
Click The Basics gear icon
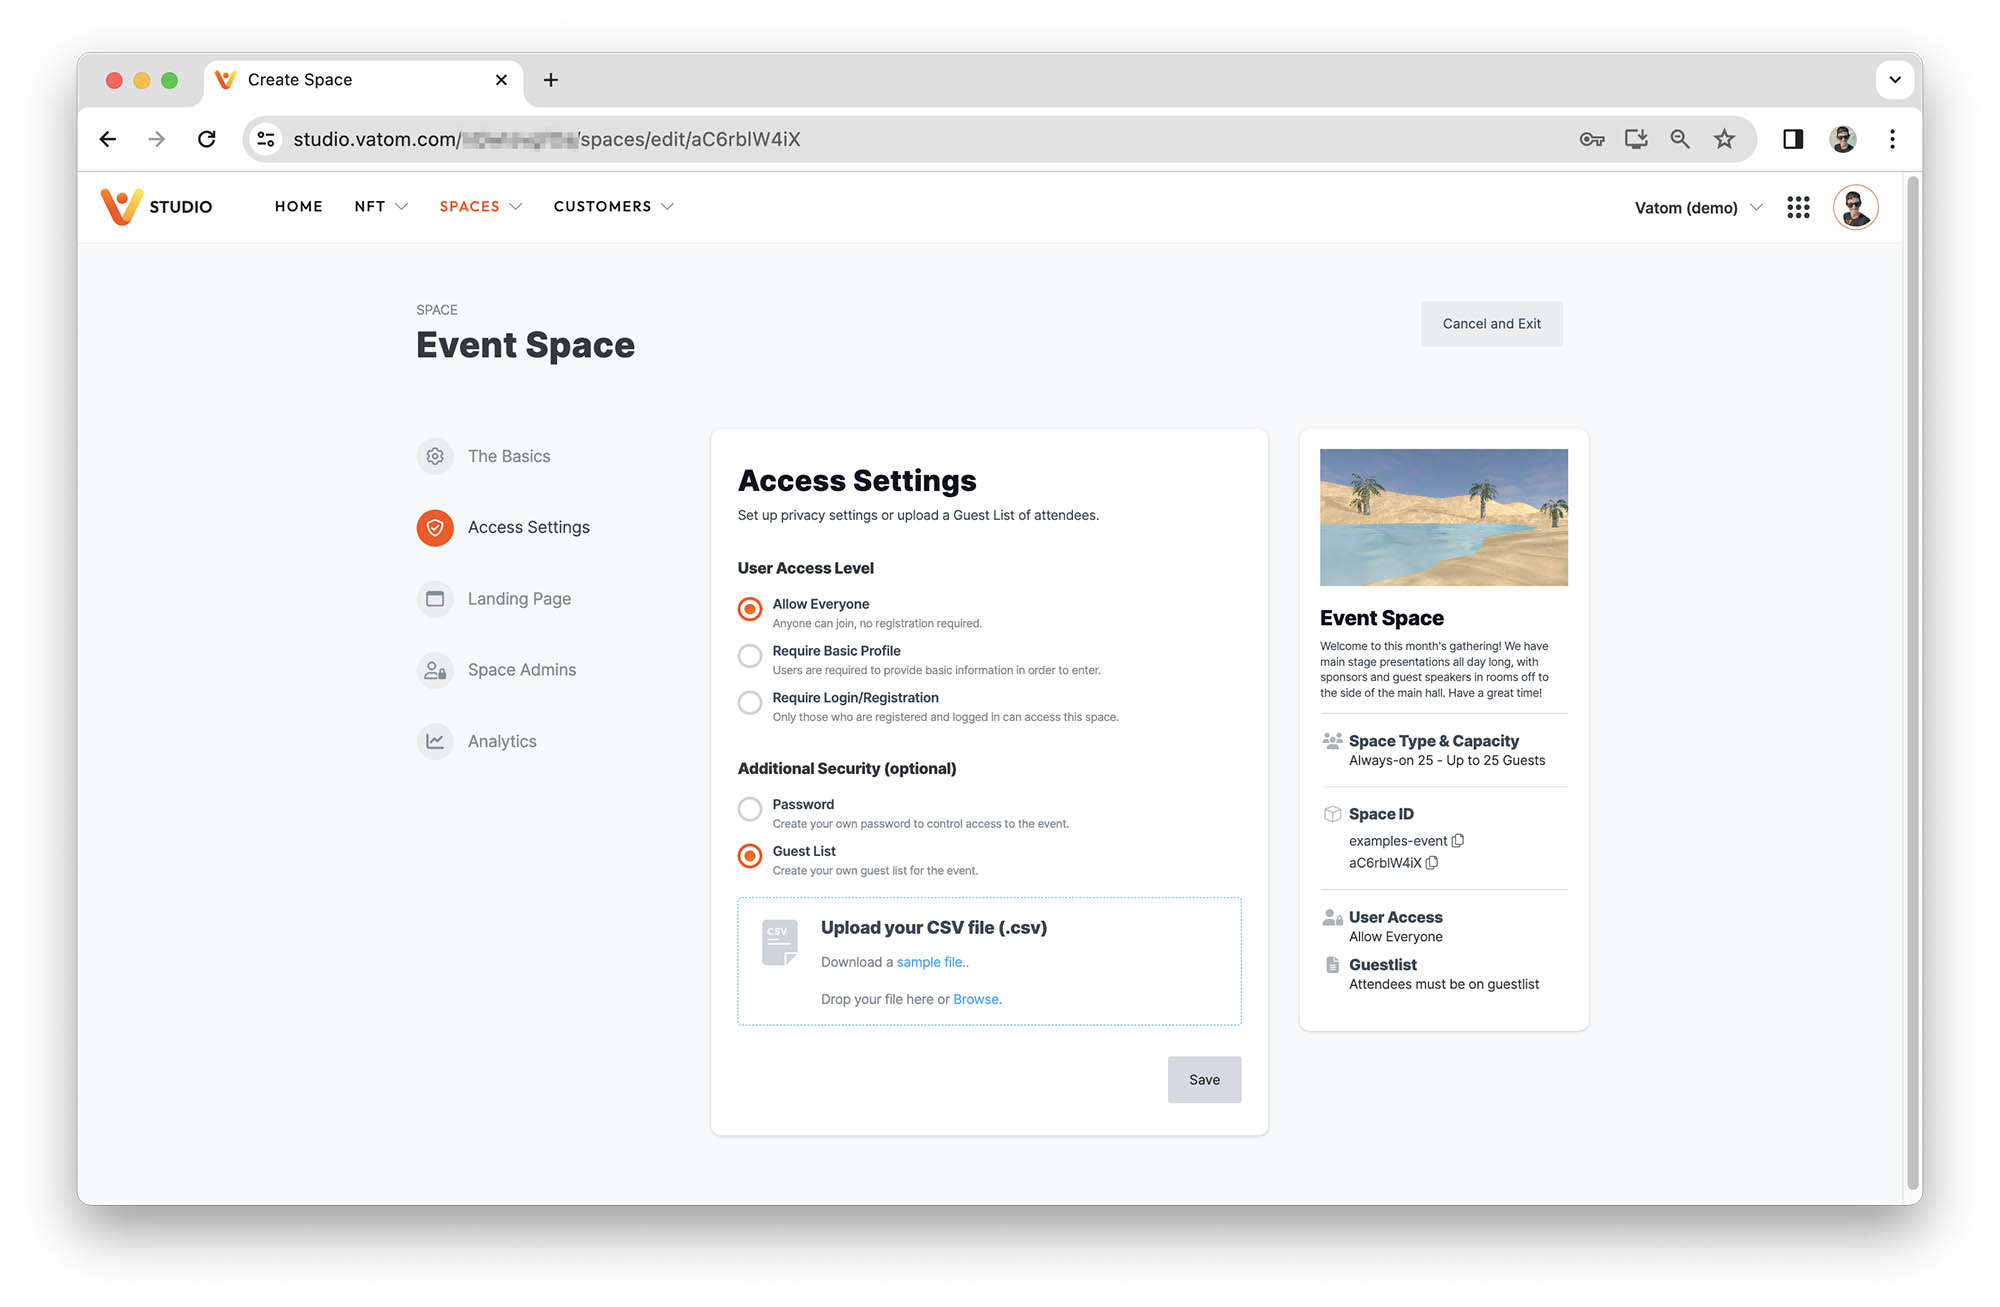point(435,456)
